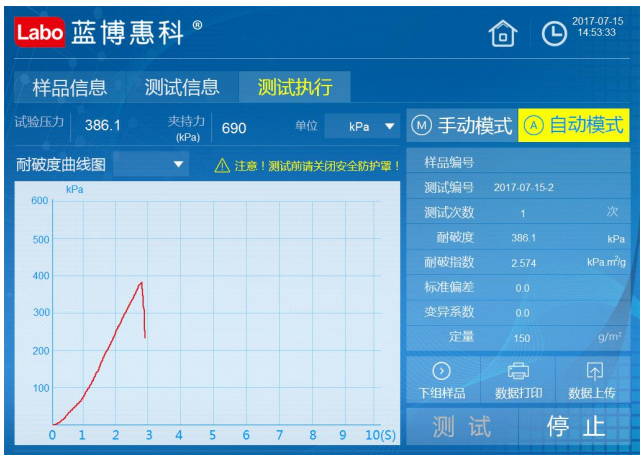Viewport: 644px width, 455px height.
Task: Click the clock icon in header
Action: click(x=553, y=34)
